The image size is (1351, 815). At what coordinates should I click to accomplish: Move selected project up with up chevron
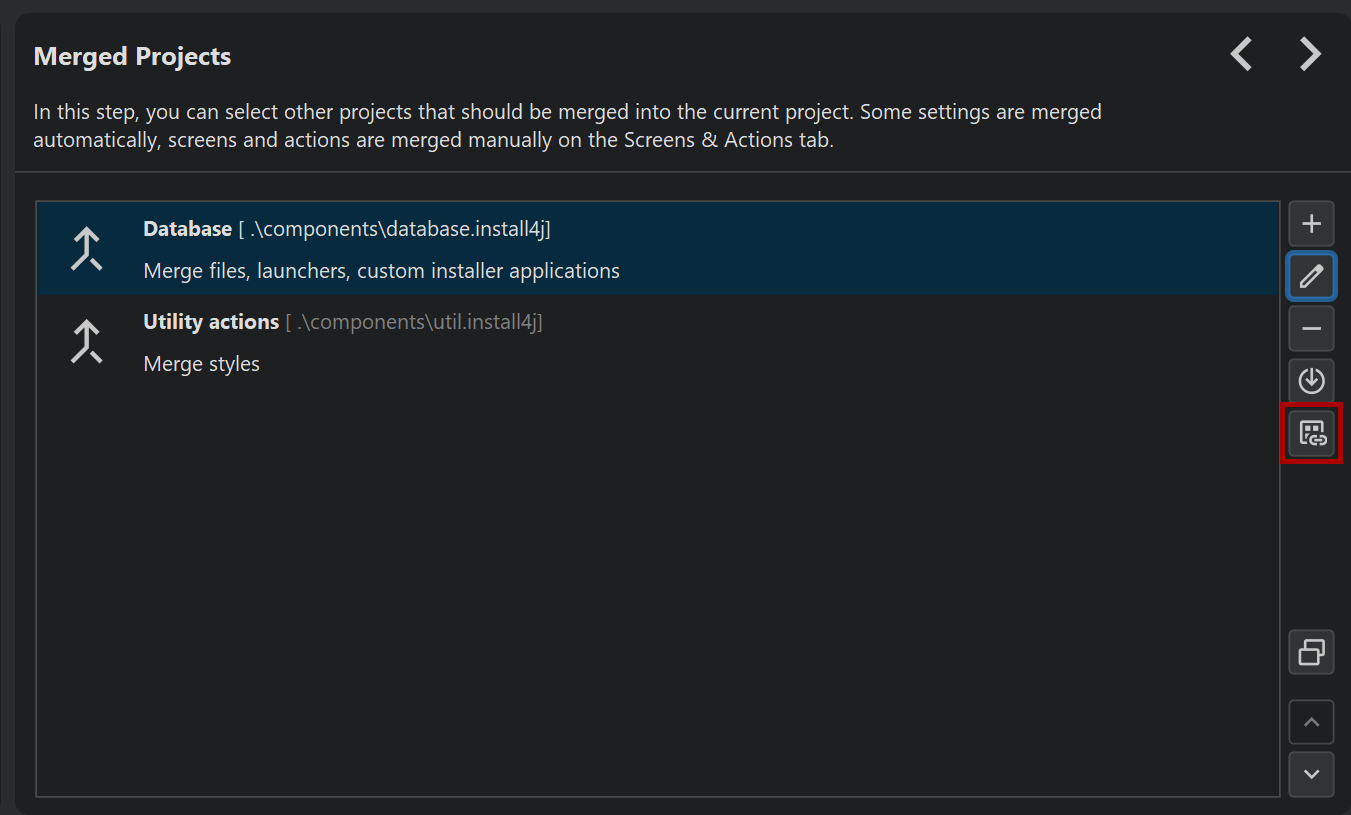[x=1311, y=722]
